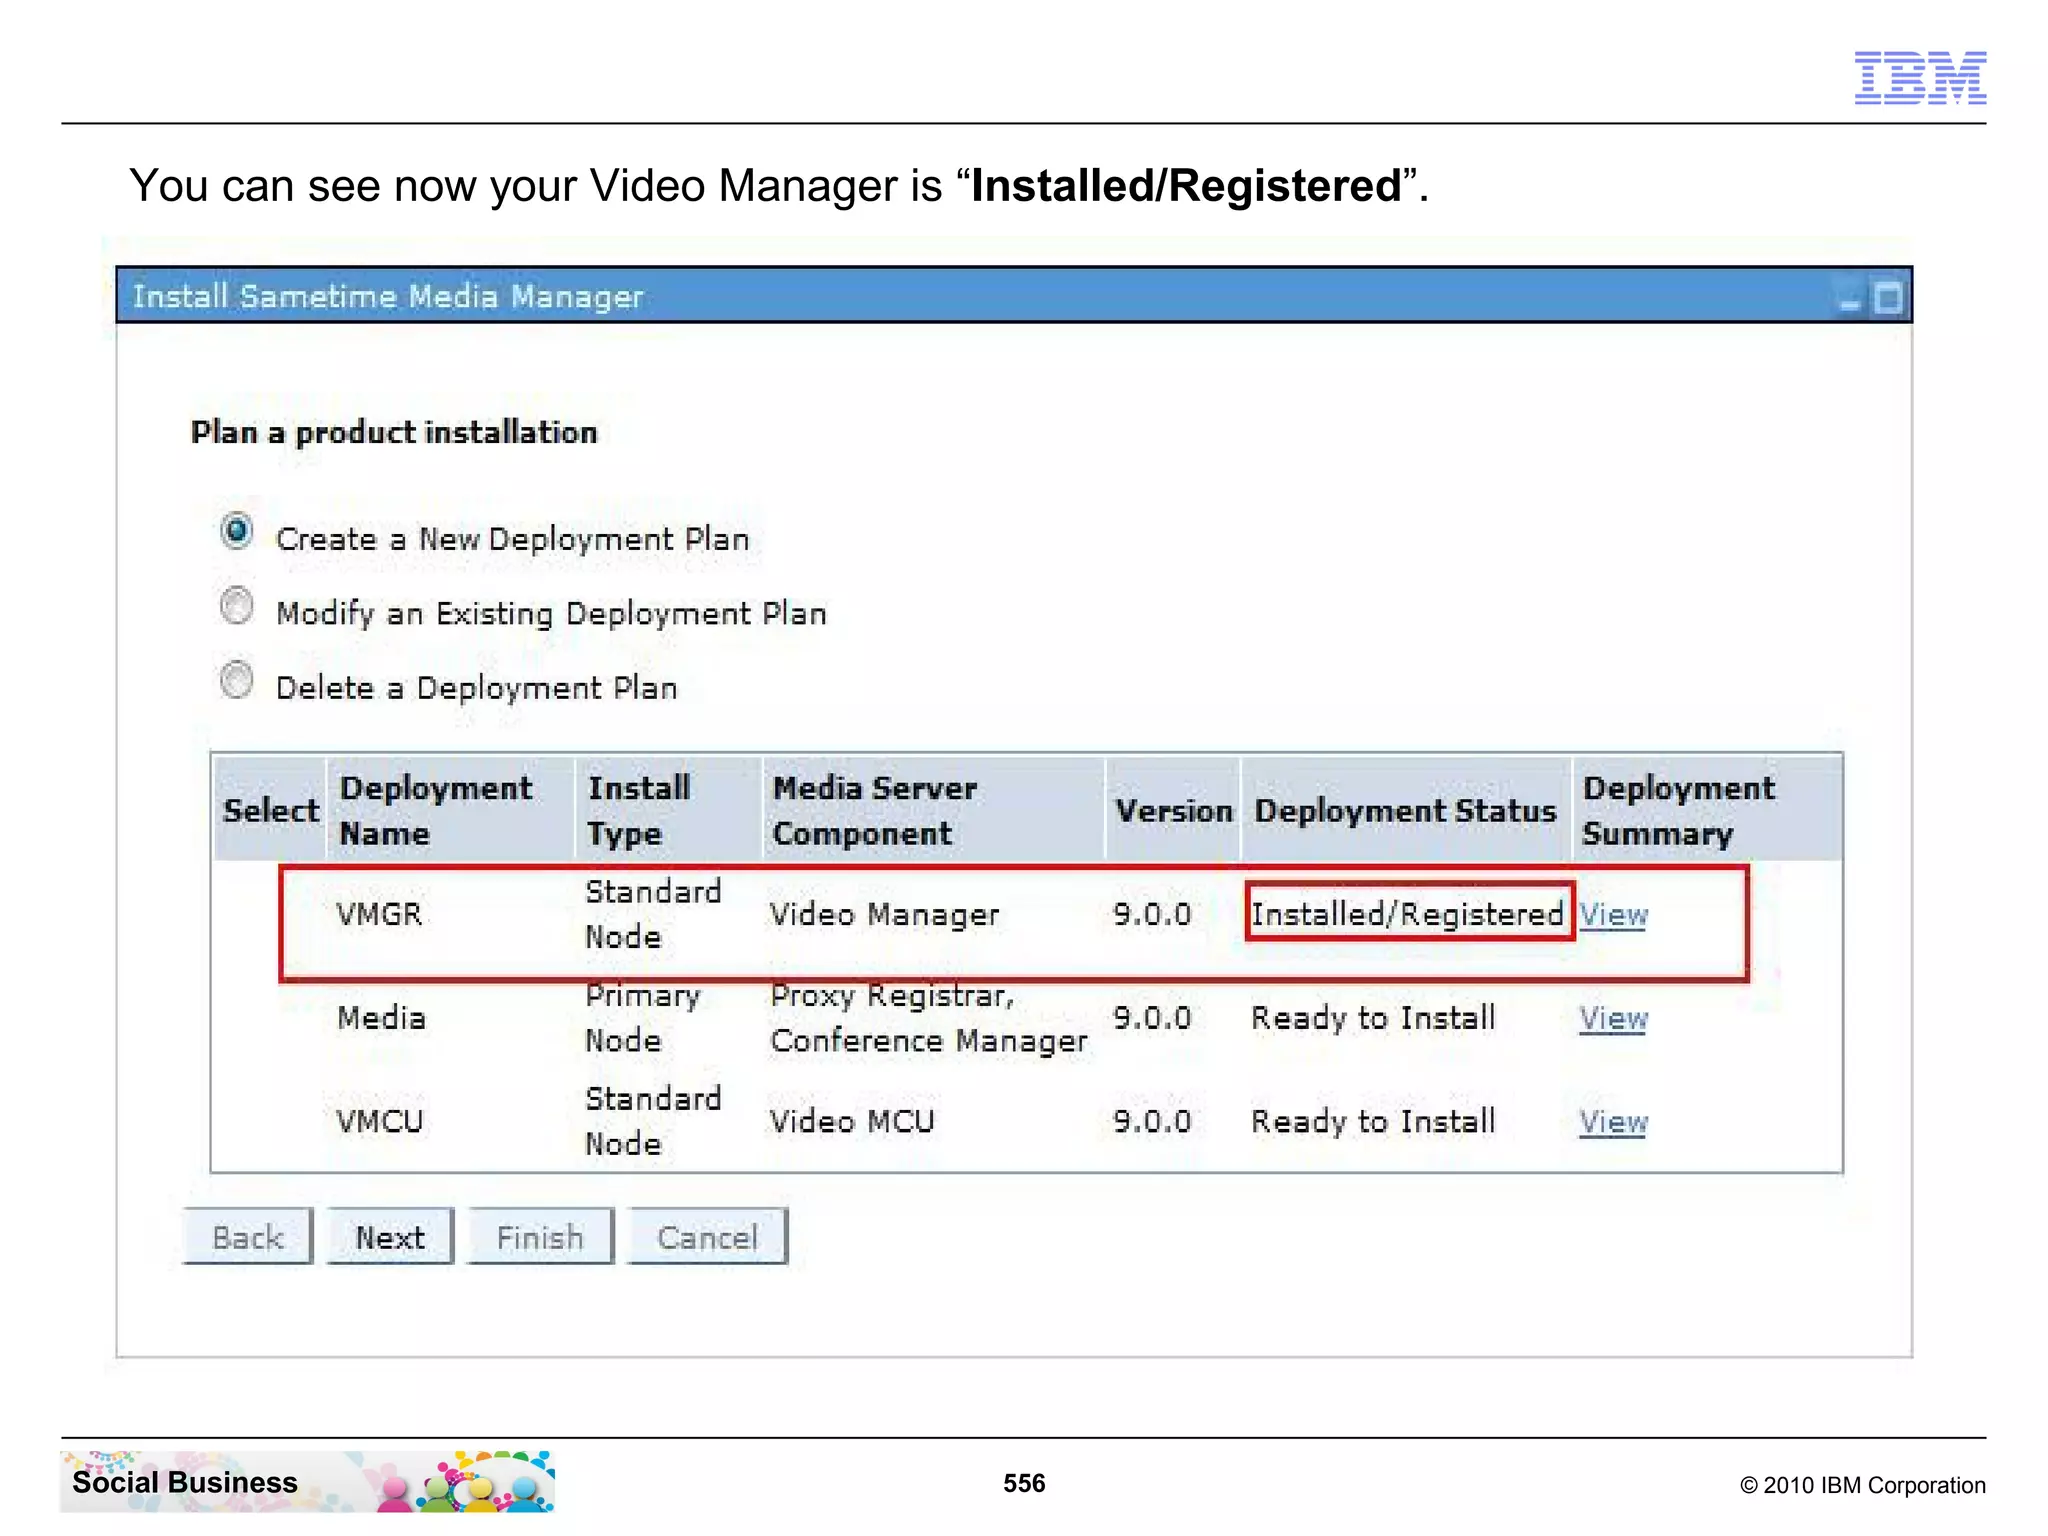Click Ready to Install status in Media row
This screenshot has width=2048, height=1536.
point(1374,1018)
